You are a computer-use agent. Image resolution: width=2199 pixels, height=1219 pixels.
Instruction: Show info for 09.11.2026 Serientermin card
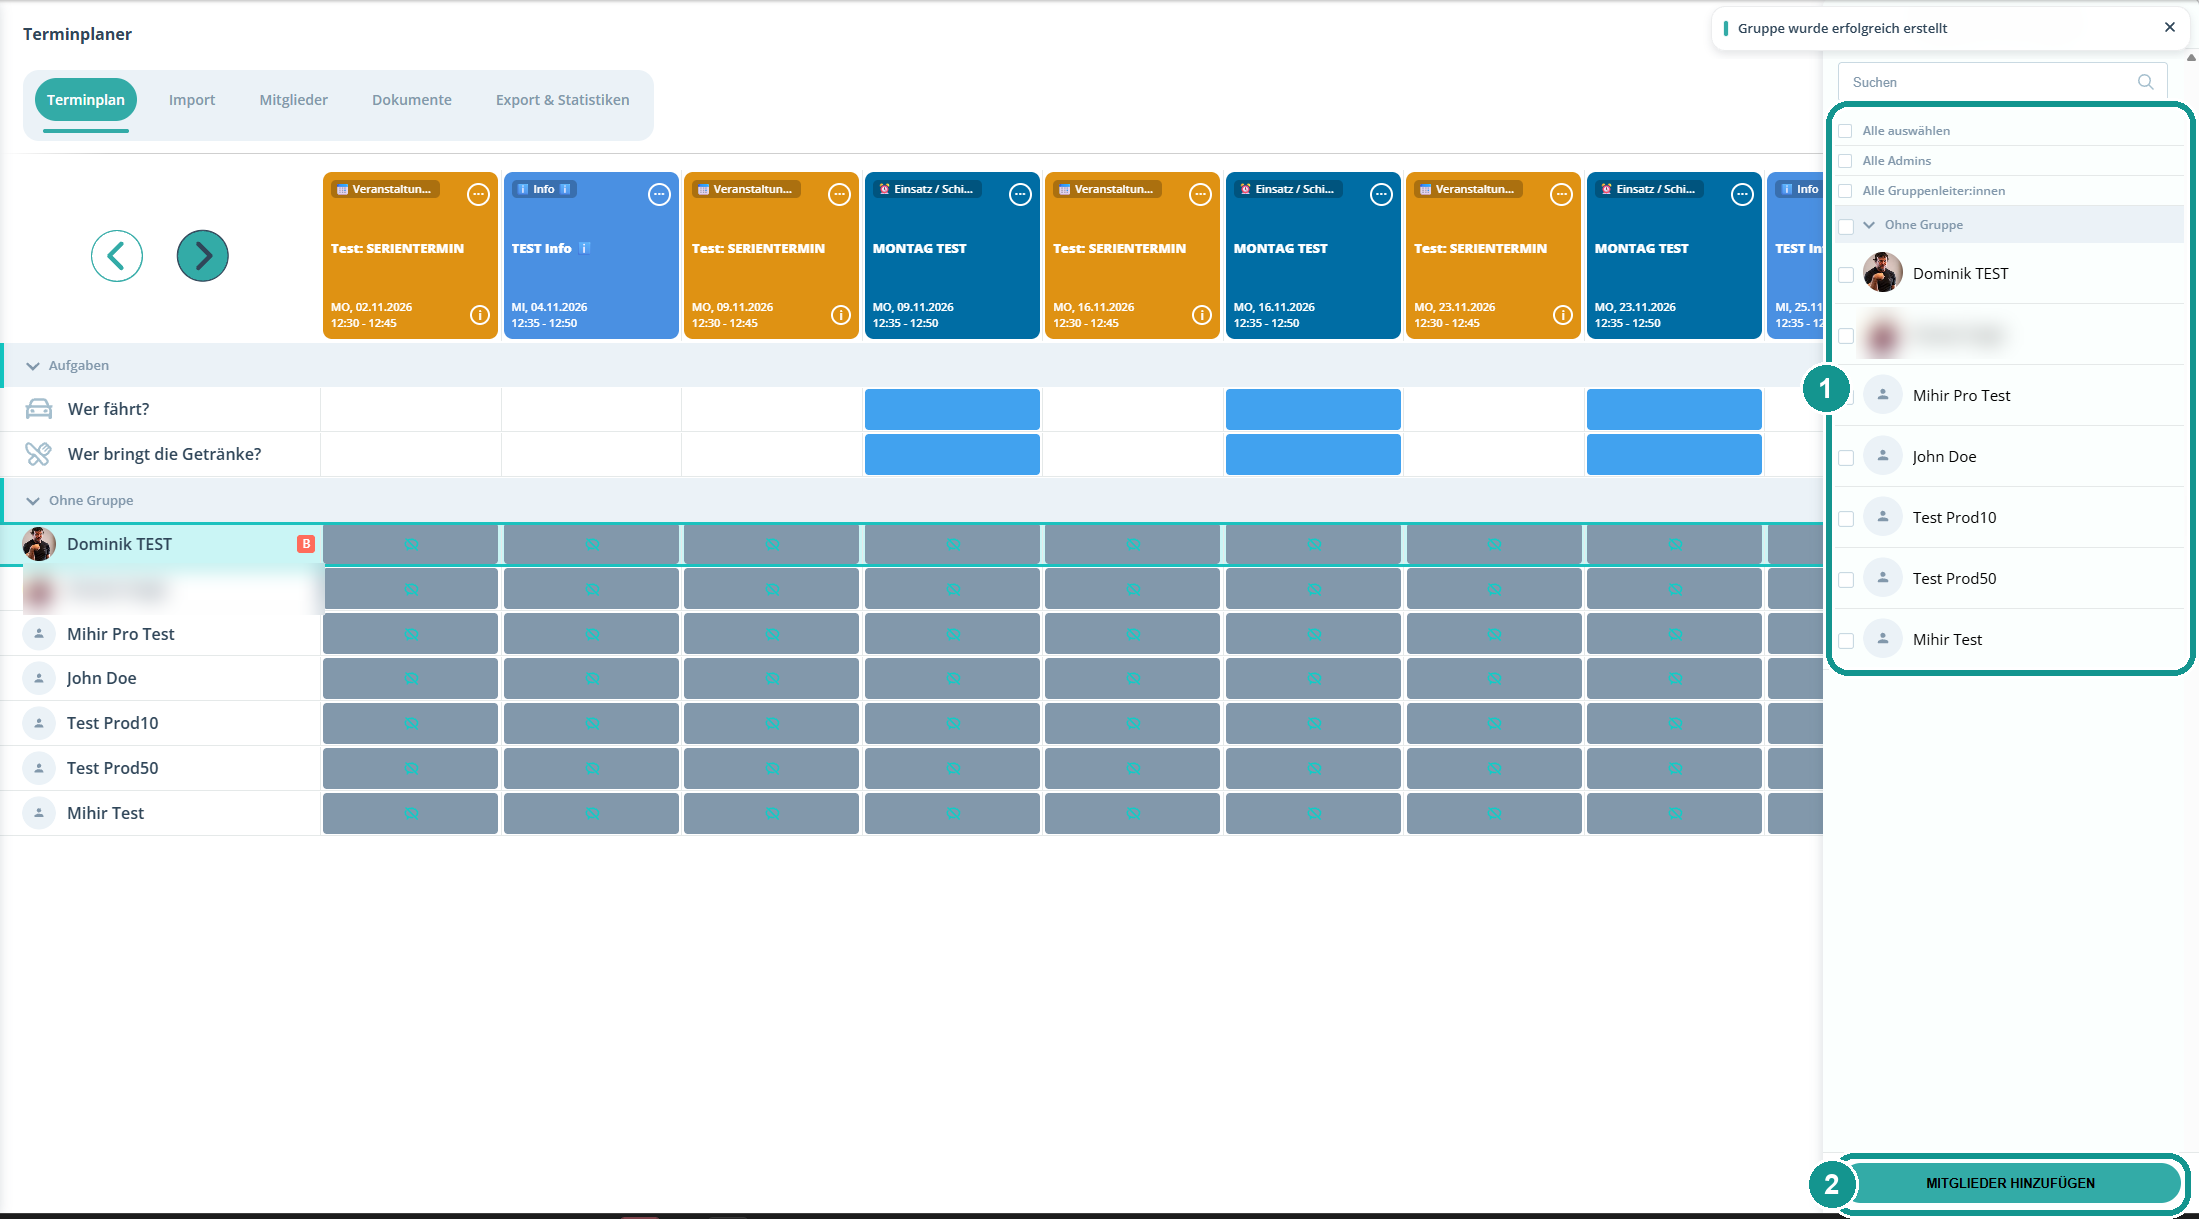pyautogui.click(x=841, y=315)
